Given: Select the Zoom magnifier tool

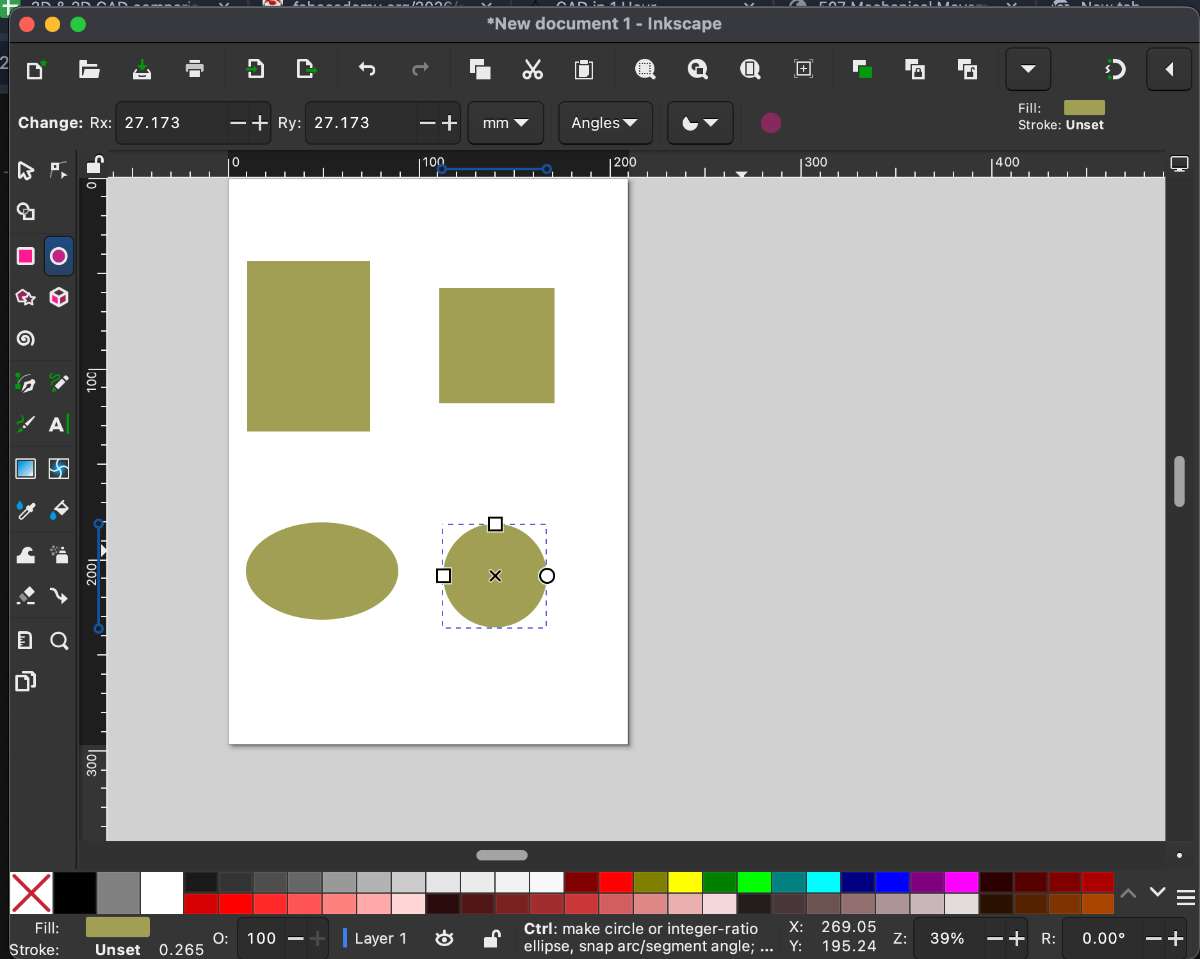Looking at the screenshot, I should click(59, 641).
